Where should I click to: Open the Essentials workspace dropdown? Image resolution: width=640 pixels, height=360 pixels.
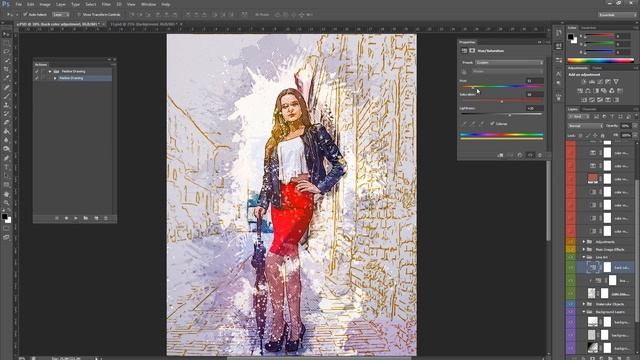617,15
